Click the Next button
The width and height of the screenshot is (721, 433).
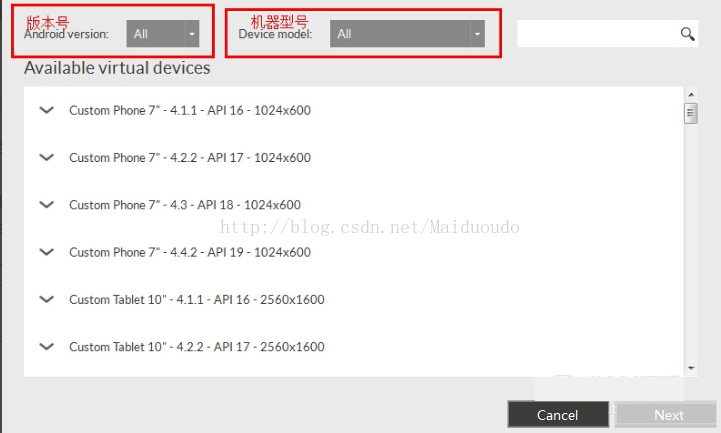669,415
